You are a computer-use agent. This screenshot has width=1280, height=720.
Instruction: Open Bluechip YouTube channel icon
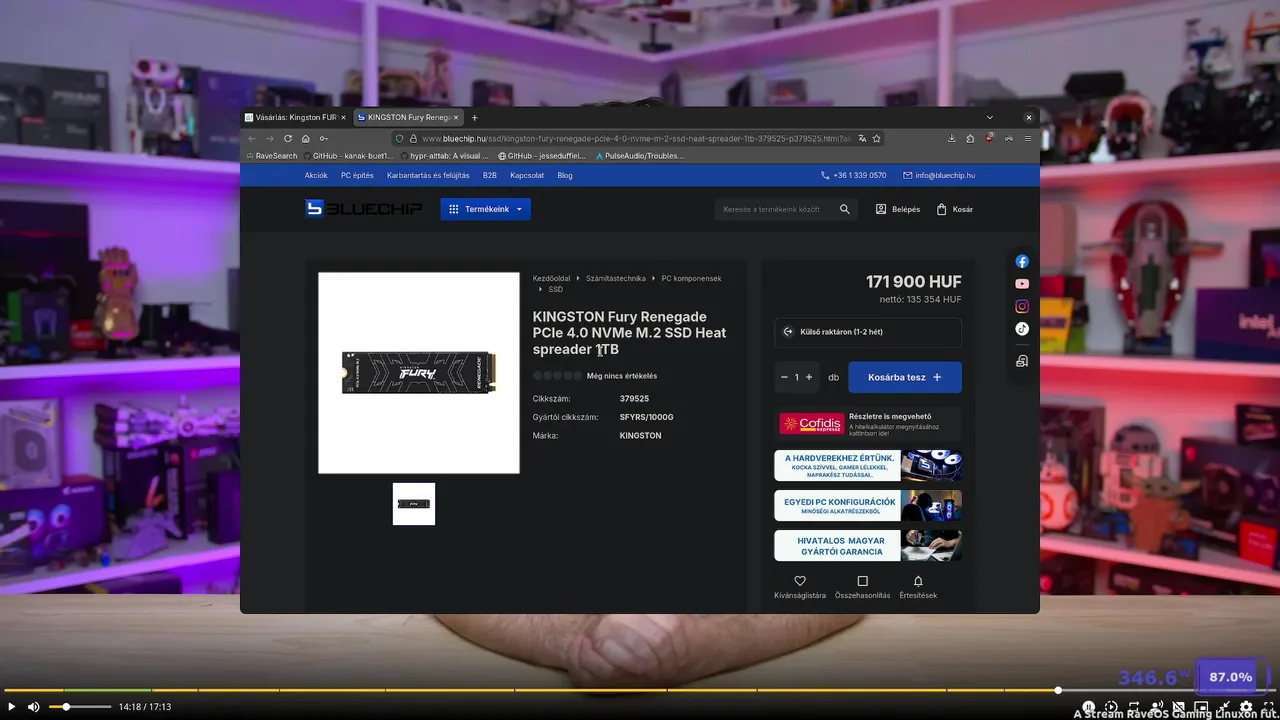[1022, 284]
